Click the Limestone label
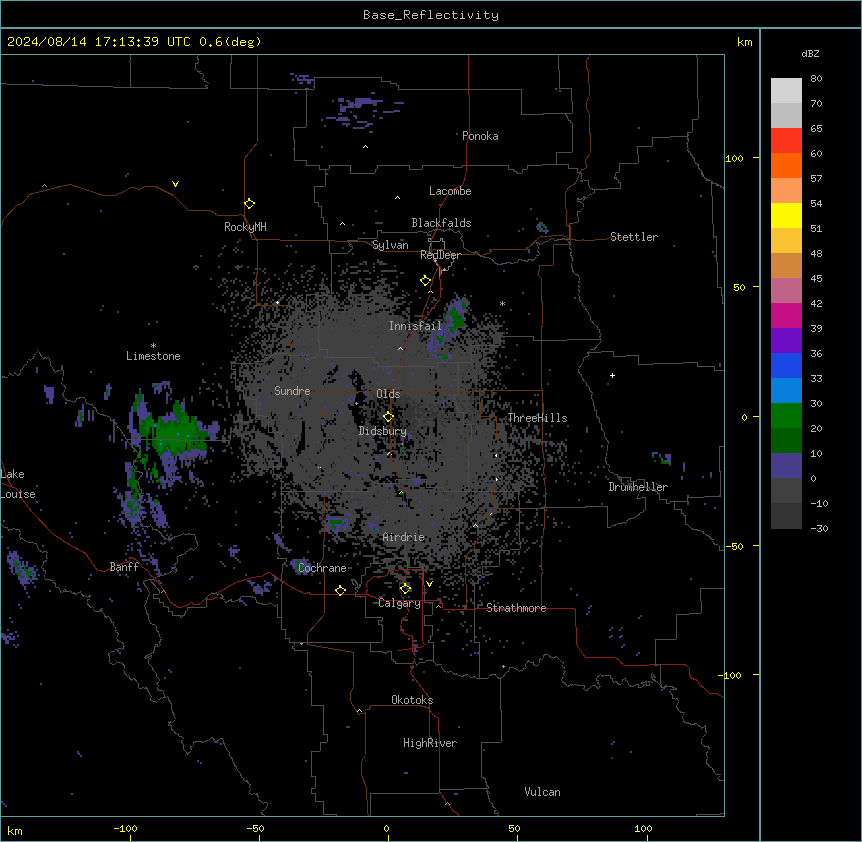Image resolution: width=862 pixels, height=842 pixels. tap(153, 356)
